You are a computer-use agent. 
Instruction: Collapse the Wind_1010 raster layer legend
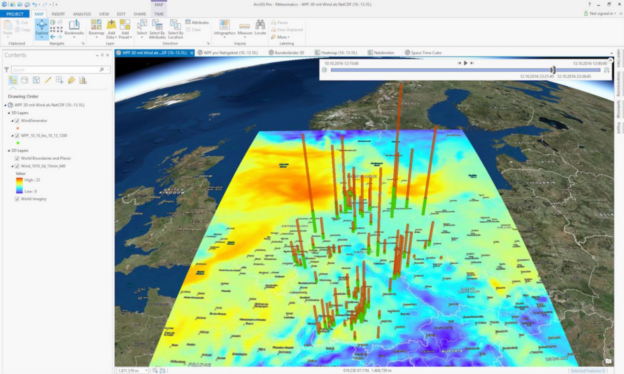coord(12,166)
